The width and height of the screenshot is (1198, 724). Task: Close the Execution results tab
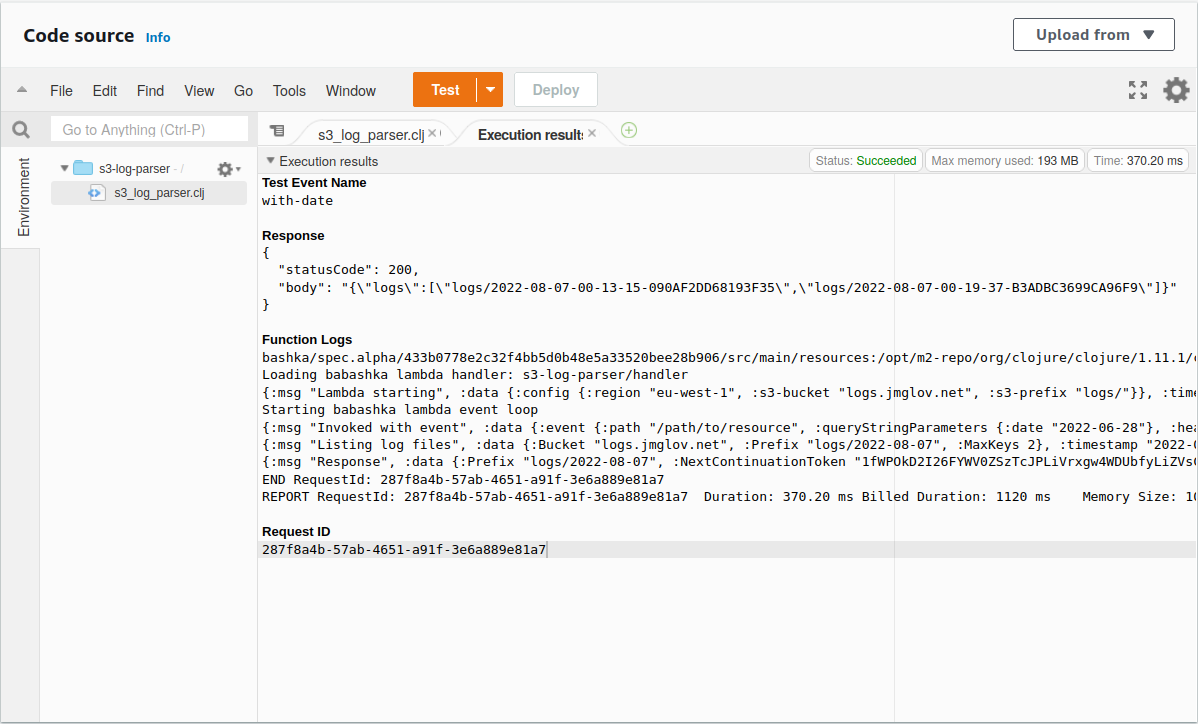592,133
